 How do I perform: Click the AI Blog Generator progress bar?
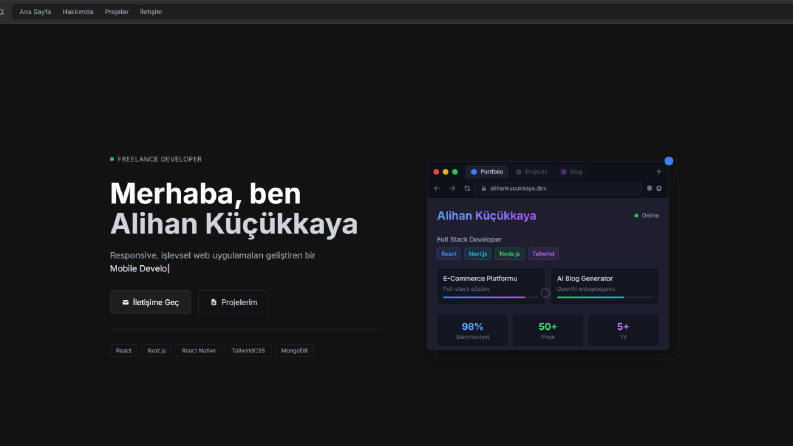pyautogui.click(x=604, y=297)
